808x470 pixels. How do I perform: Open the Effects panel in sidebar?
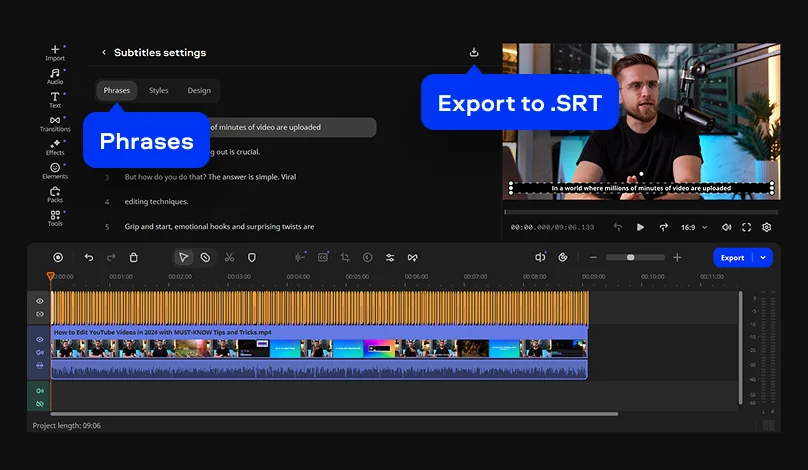coord(55,147)
